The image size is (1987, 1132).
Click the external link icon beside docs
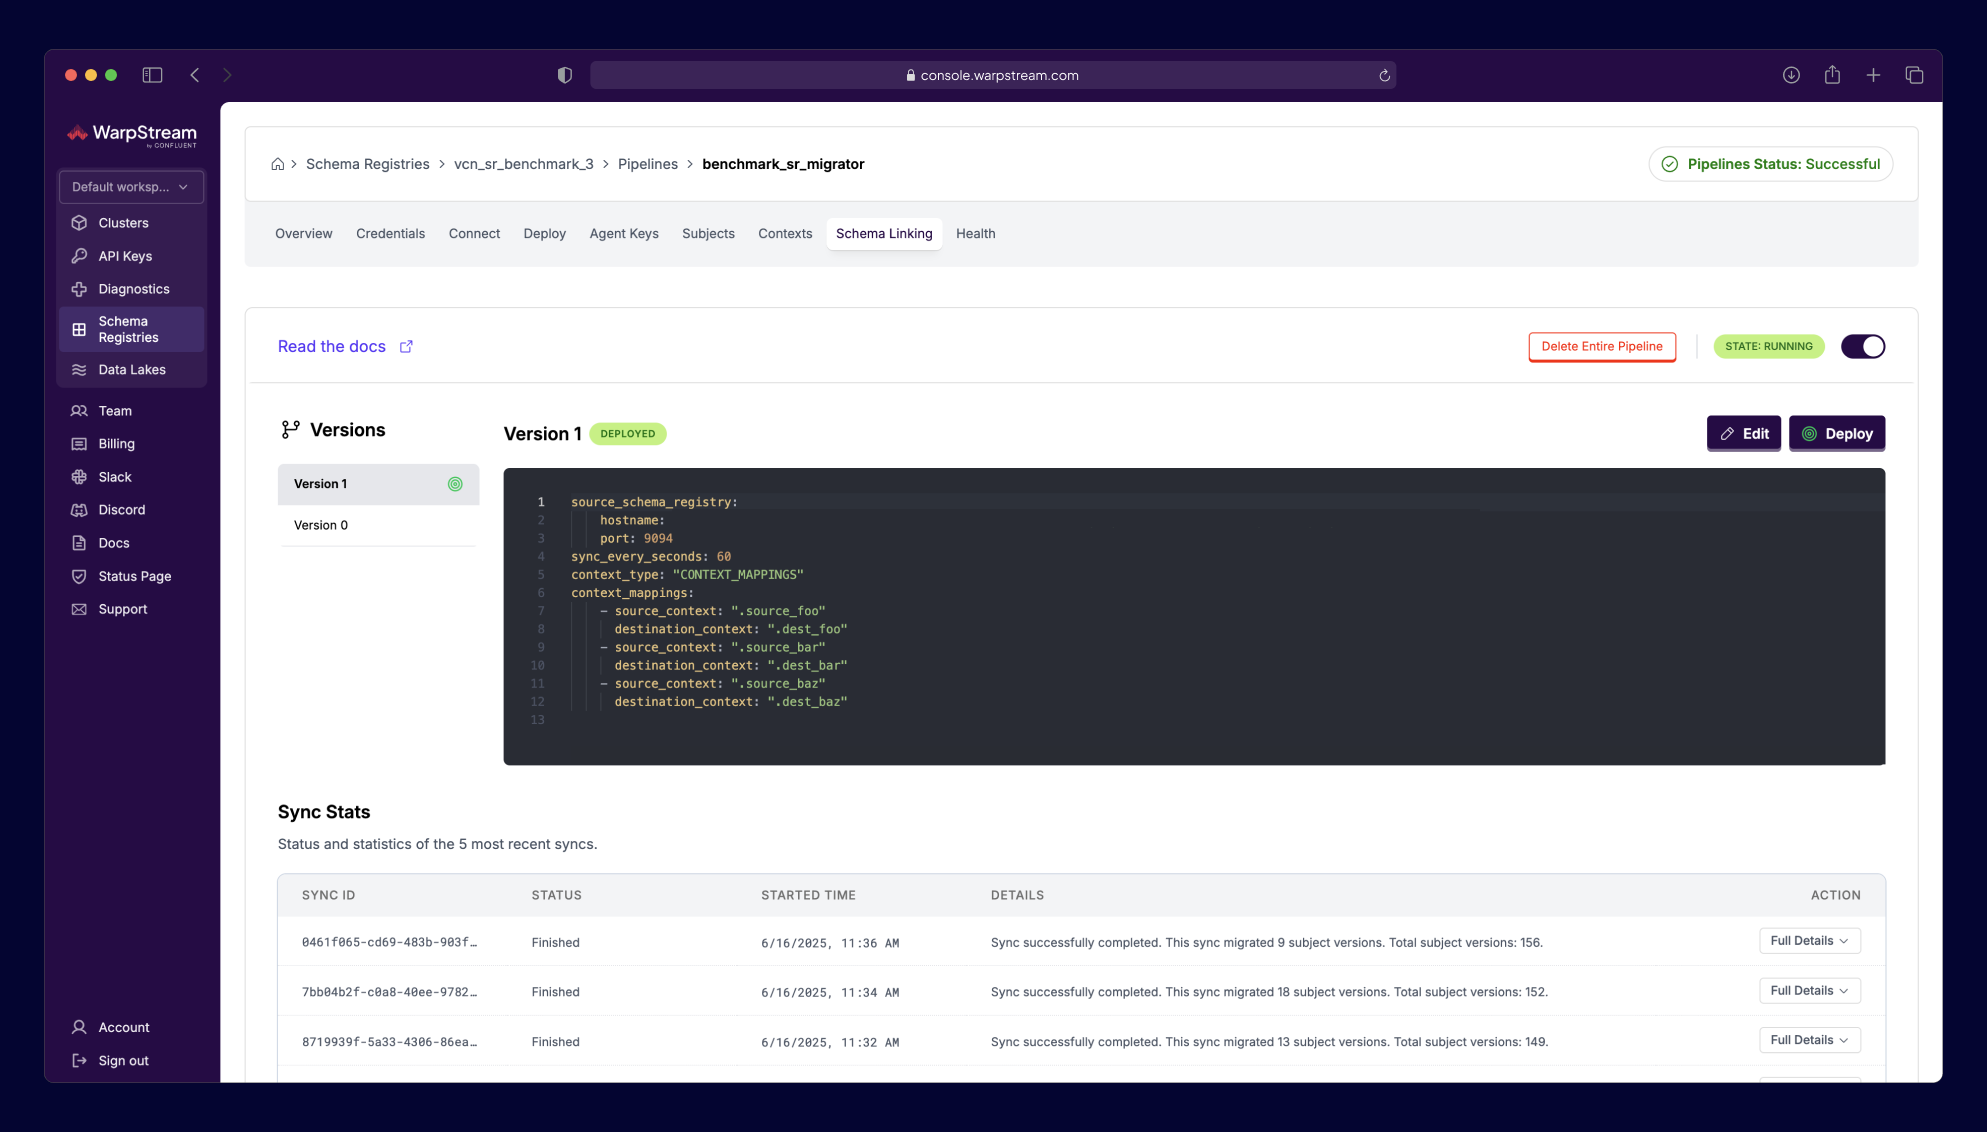click(x=406, y=347)
